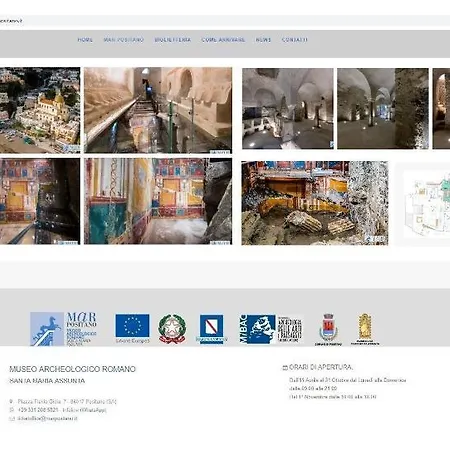Open the Come Arrivare page

(223, 40)
